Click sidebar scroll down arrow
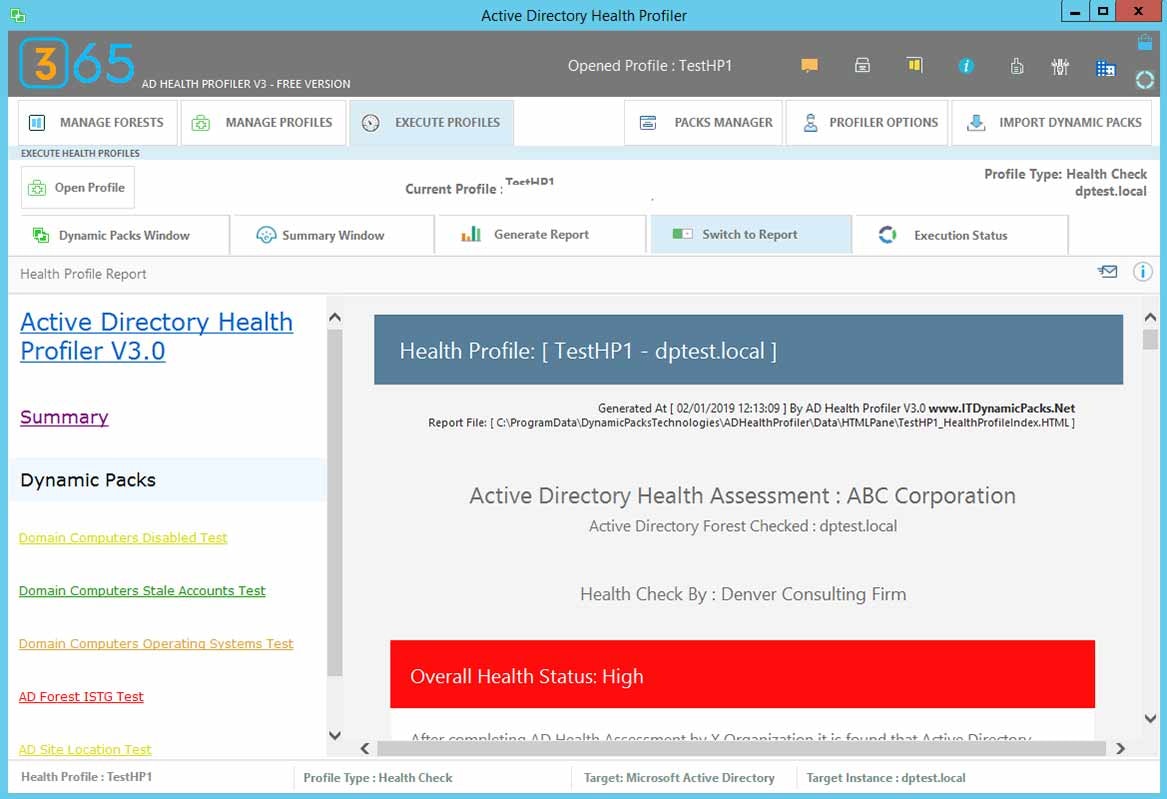1167x799 pixels. point(335,735)
